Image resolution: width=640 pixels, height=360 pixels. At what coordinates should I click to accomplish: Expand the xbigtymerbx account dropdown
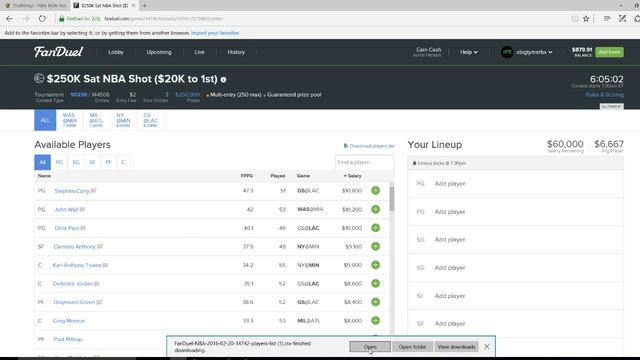click(x=534, y=52)
